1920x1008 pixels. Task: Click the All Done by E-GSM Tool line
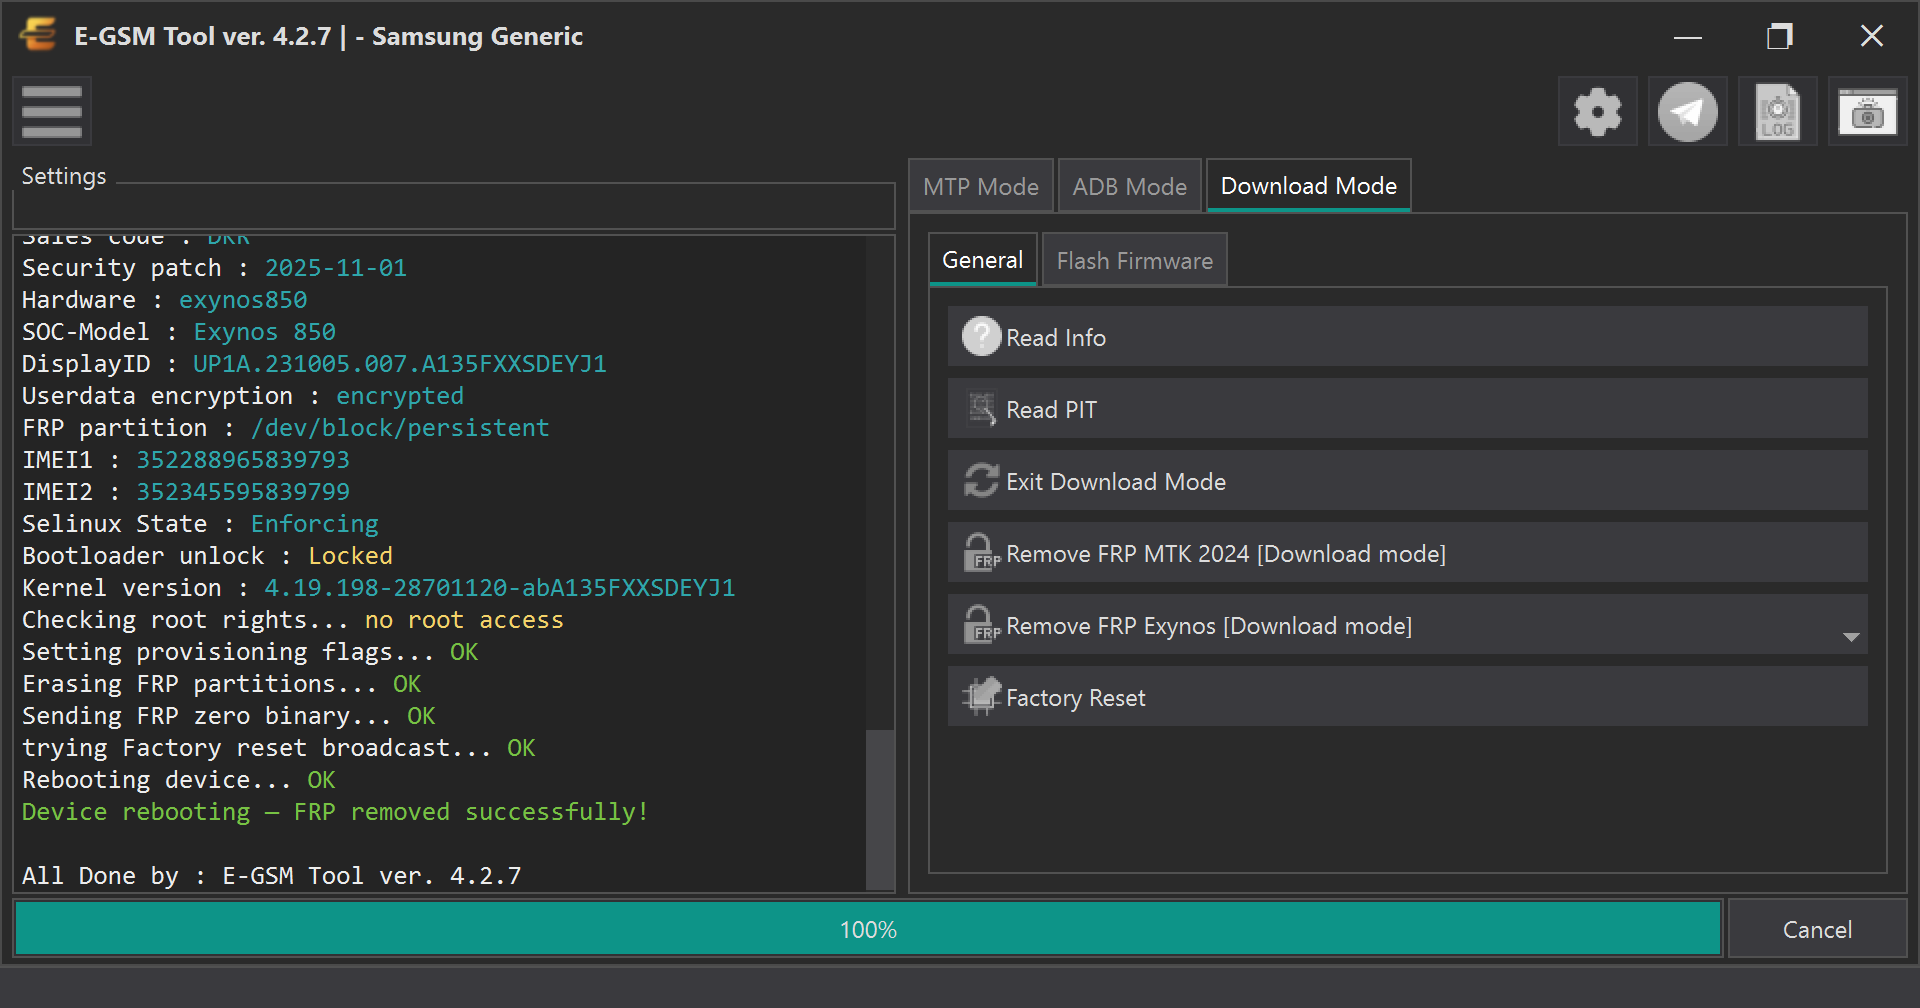pyautogui.click(x=272, y=876)
